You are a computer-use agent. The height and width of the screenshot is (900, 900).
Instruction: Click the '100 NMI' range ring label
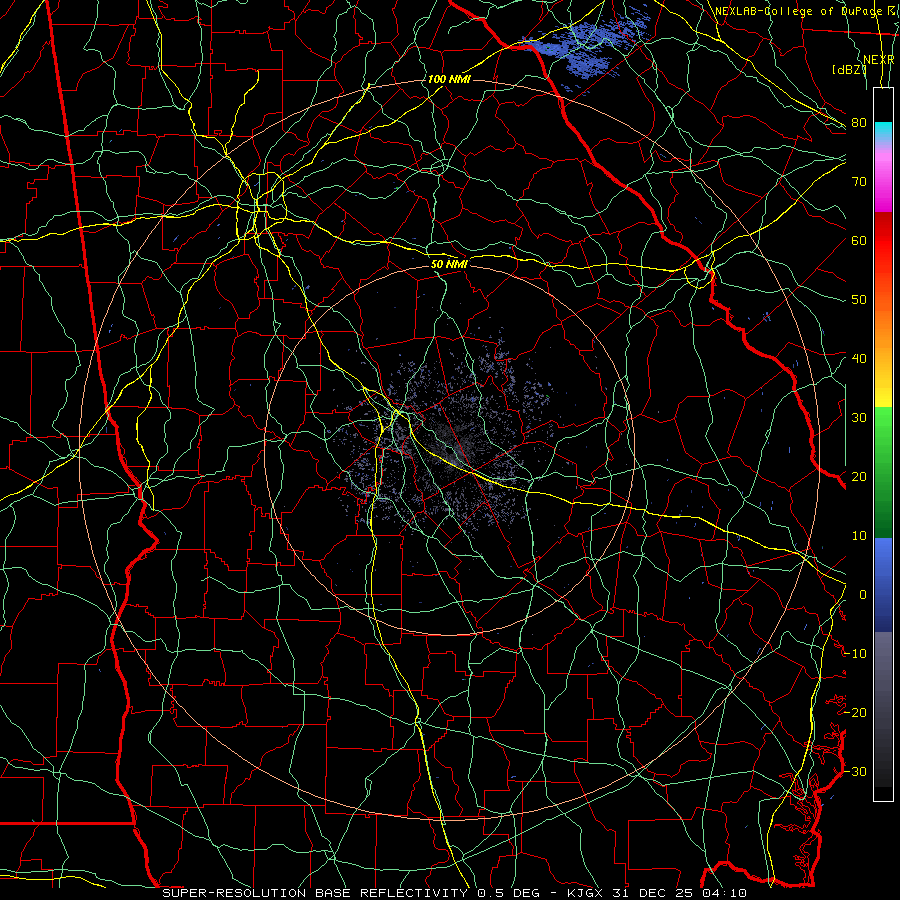point(449,79)
